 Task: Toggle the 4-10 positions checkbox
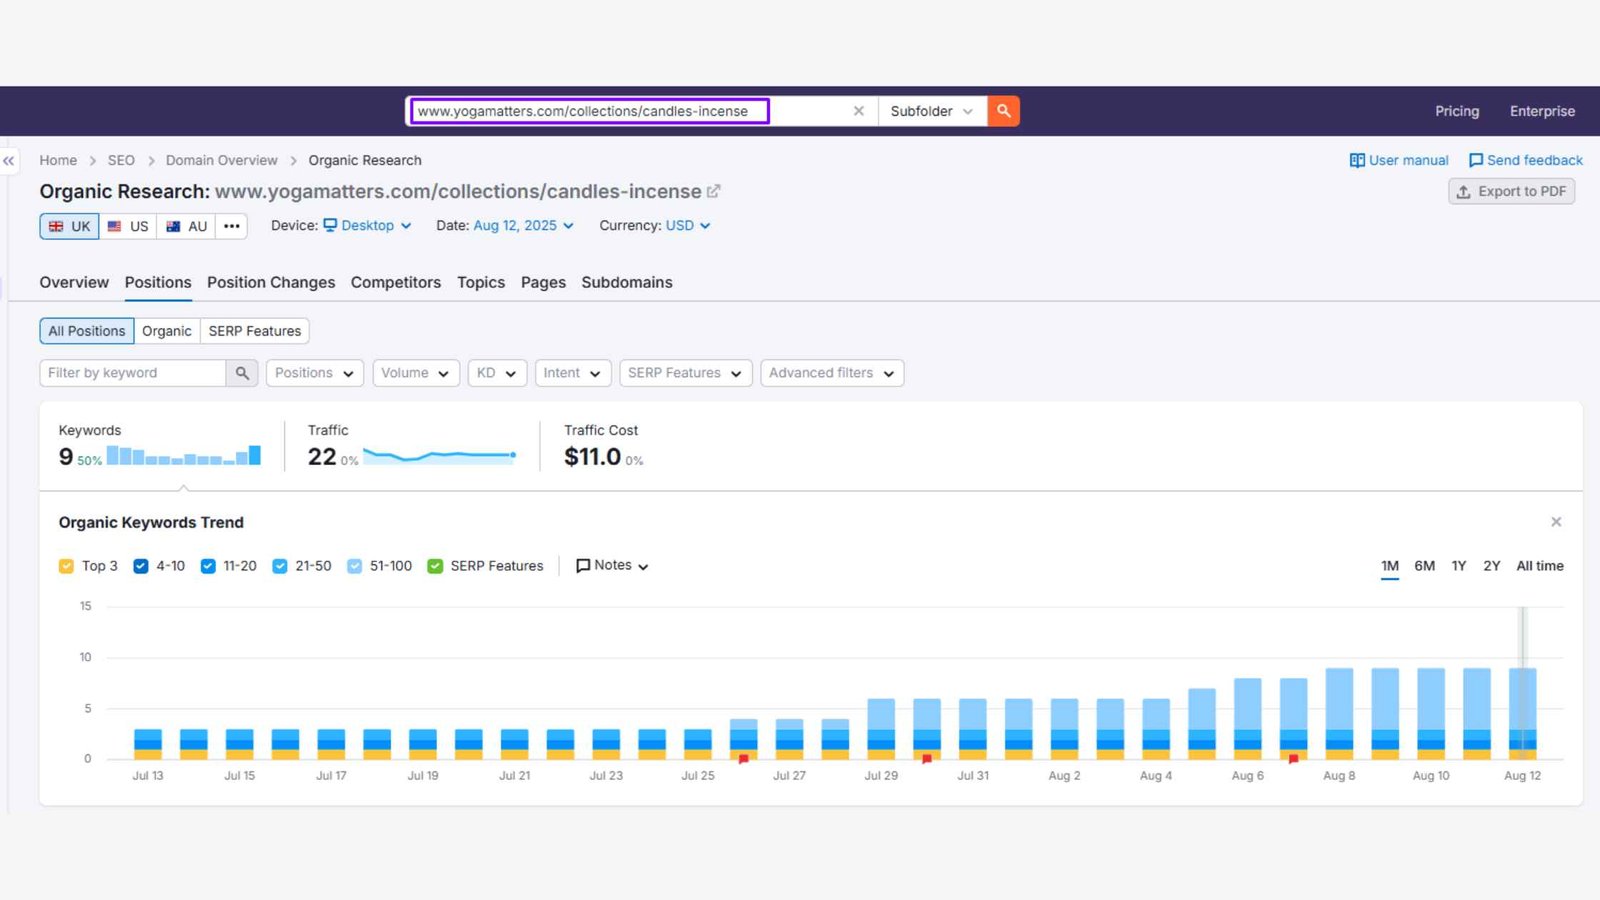click(x=141, y=566)
